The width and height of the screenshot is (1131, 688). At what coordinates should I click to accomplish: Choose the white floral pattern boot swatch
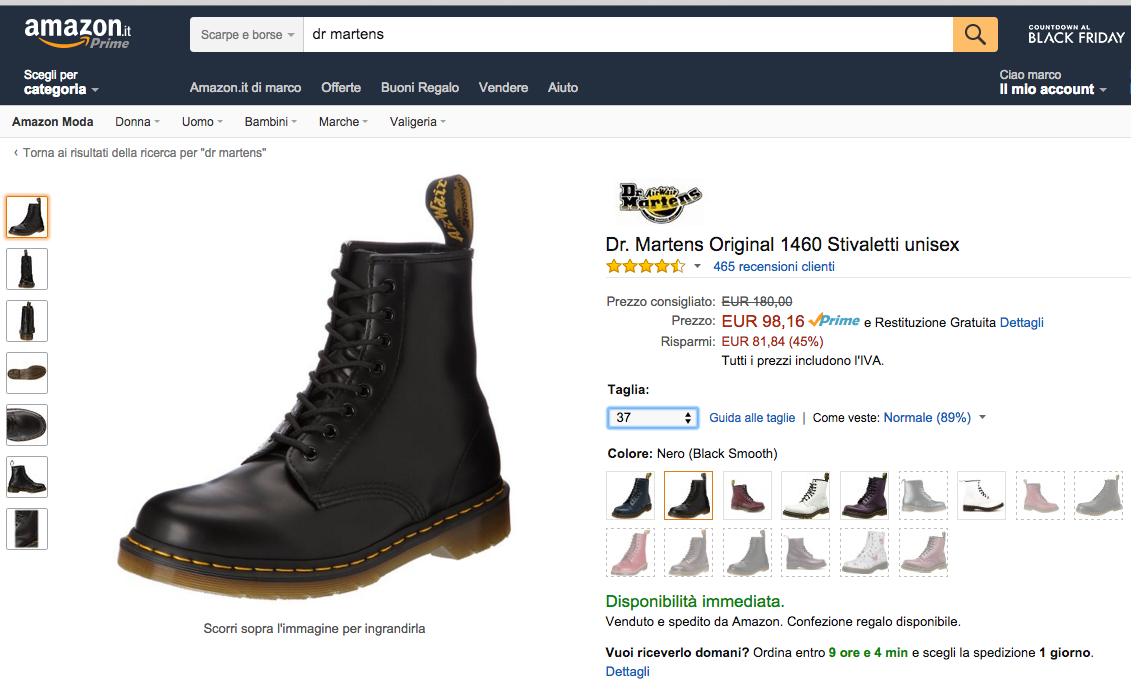point(864,553)
